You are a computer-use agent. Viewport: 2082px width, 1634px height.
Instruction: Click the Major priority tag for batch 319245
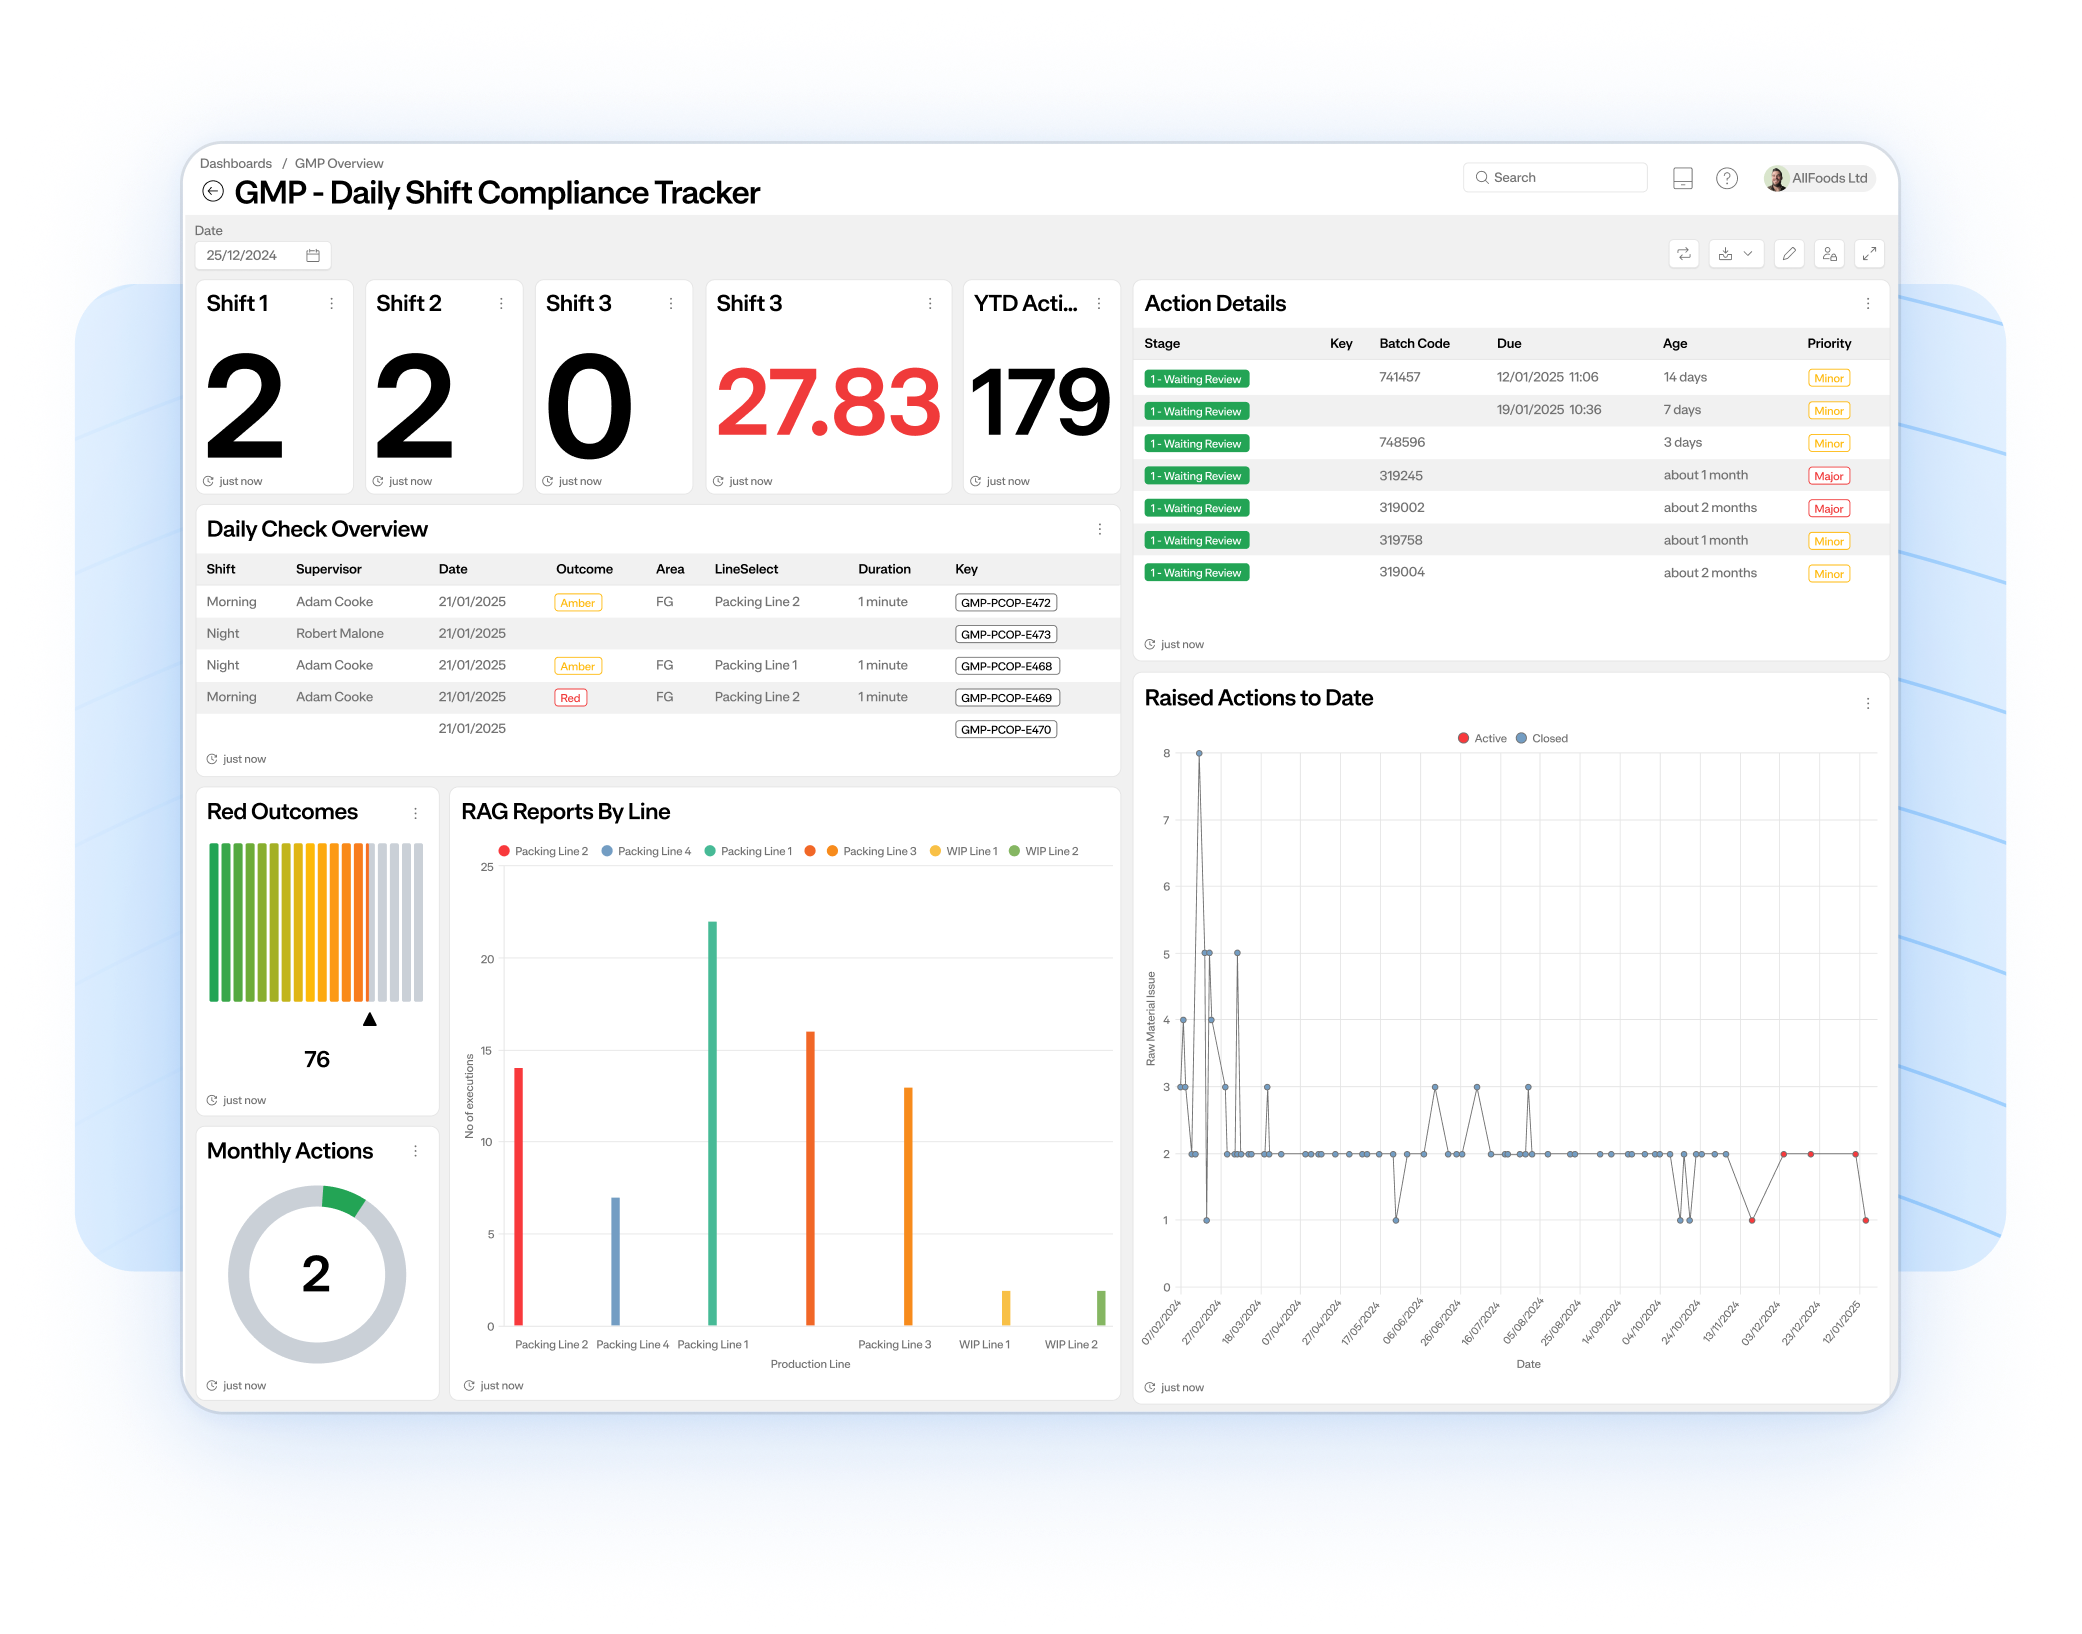pyautogui.click(x=1829, y=476)
